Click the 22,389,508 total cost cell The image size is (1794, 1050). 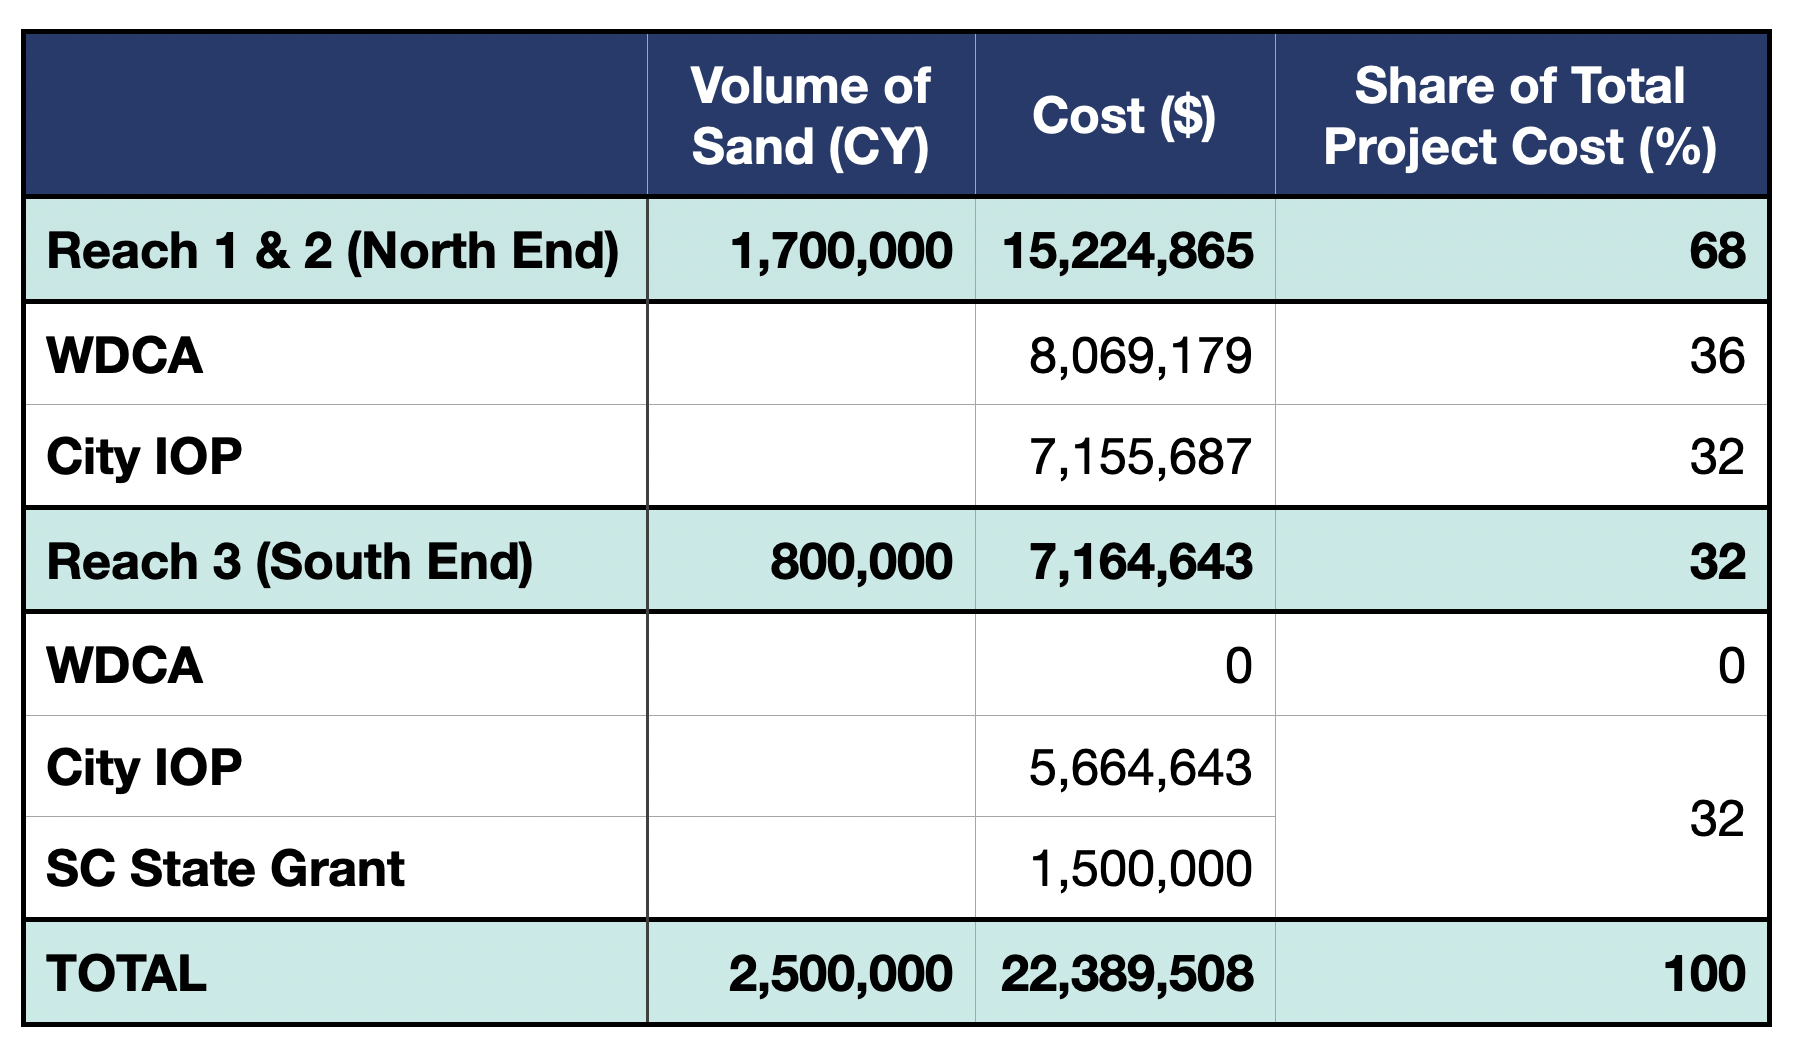(x=1125, y=973)
